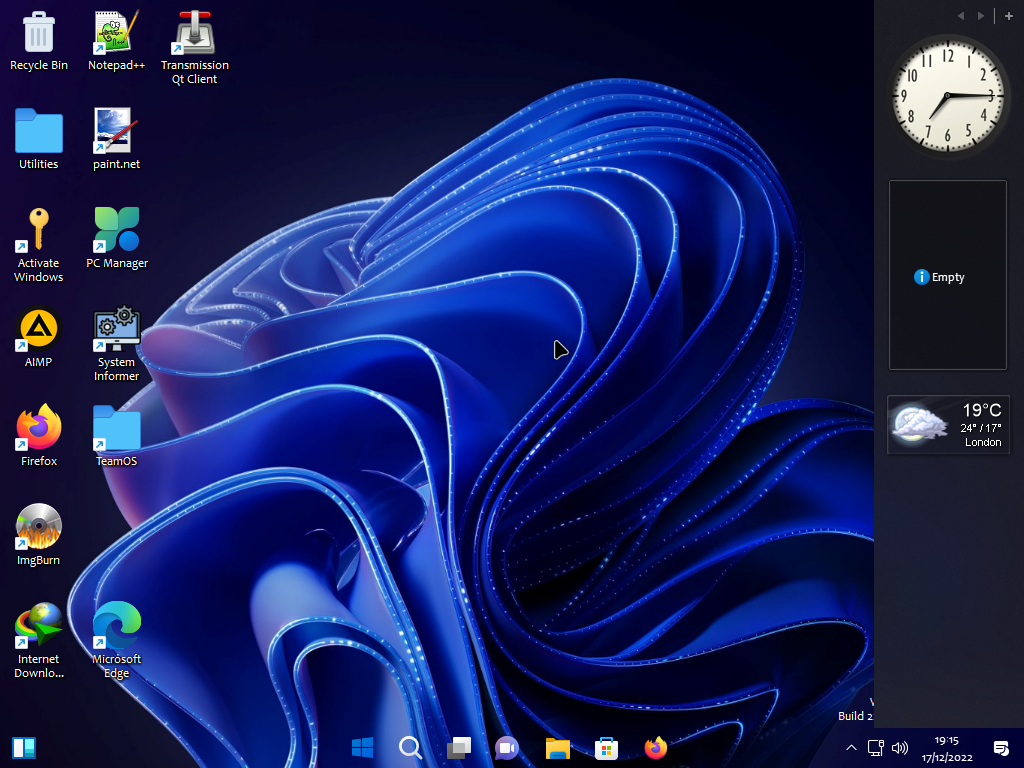1024x768 pixels.
Task: Launch ImgBurn from the desktop
Action: pos(39,528)
